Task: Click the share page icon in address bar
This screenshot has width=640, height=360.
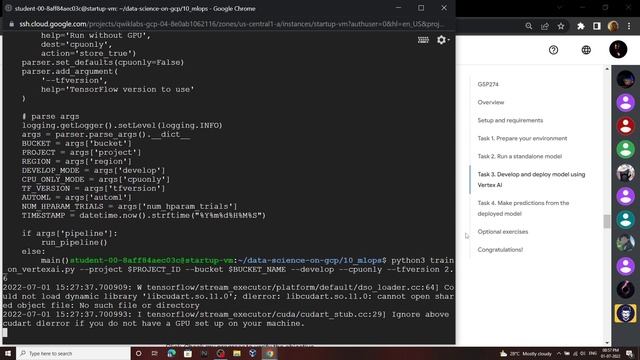Action: tap(544, 26)
